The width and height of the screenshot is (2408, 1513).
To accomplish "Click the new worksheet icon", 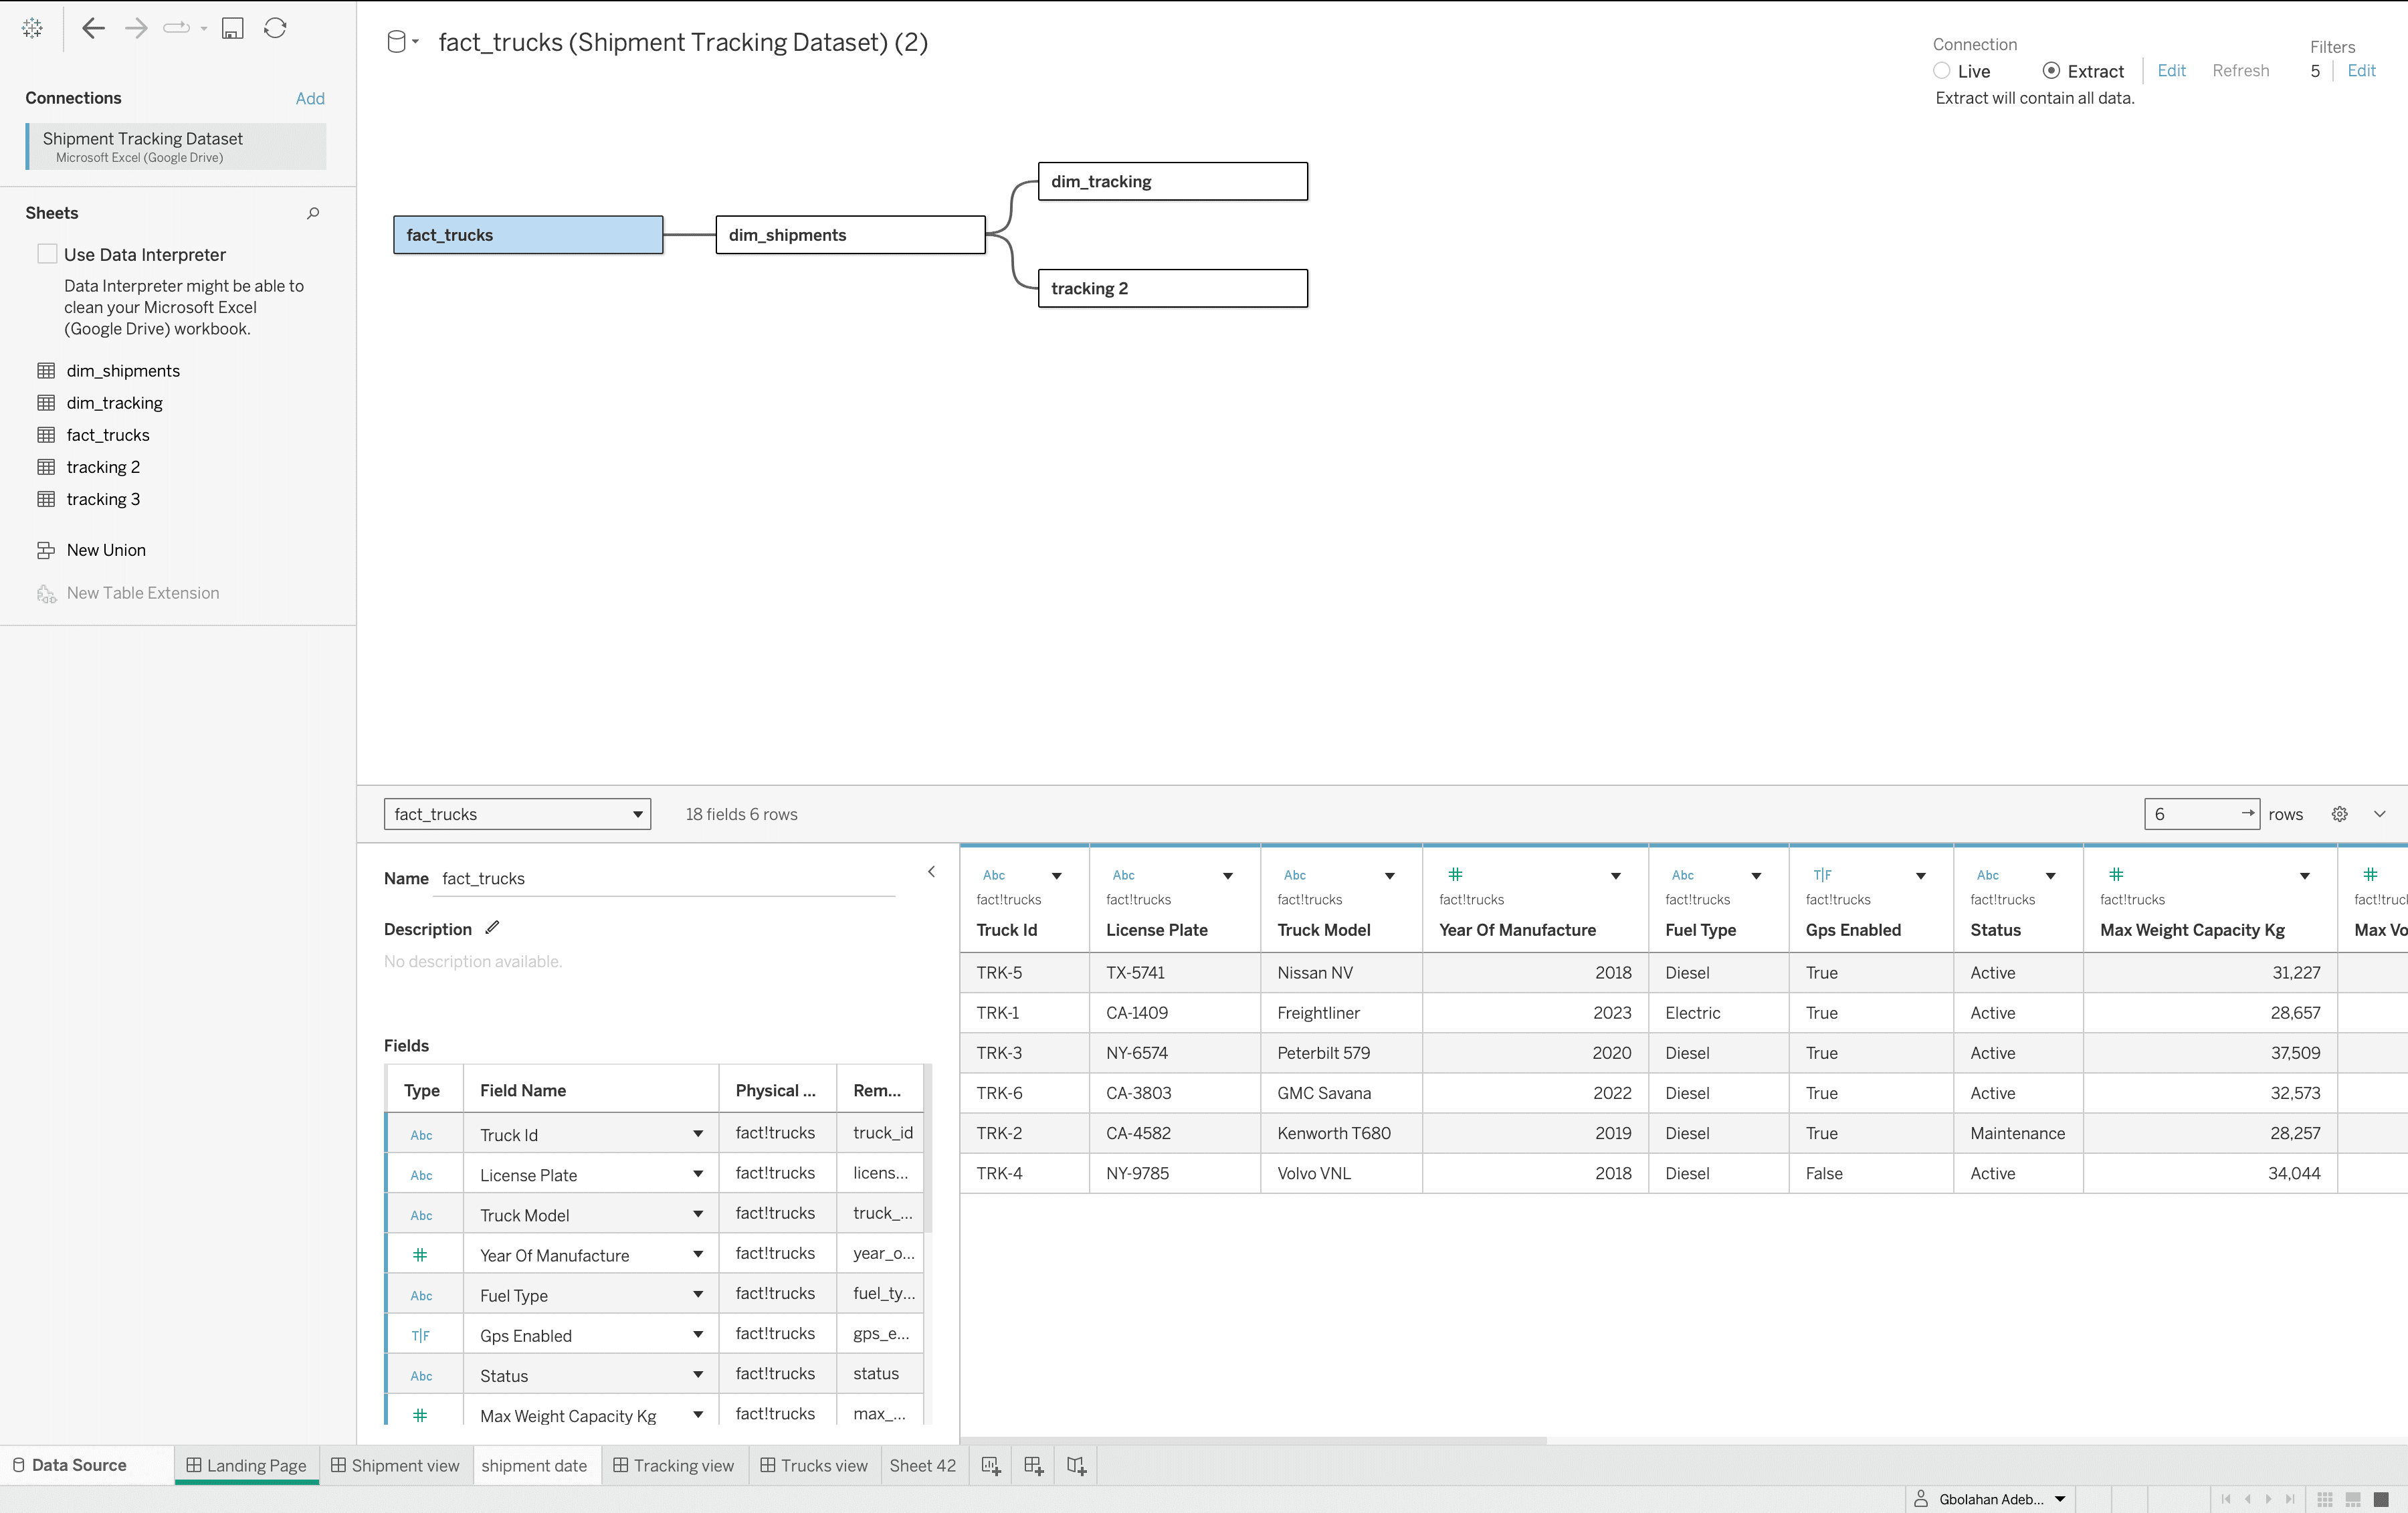I will point(990,1465).
